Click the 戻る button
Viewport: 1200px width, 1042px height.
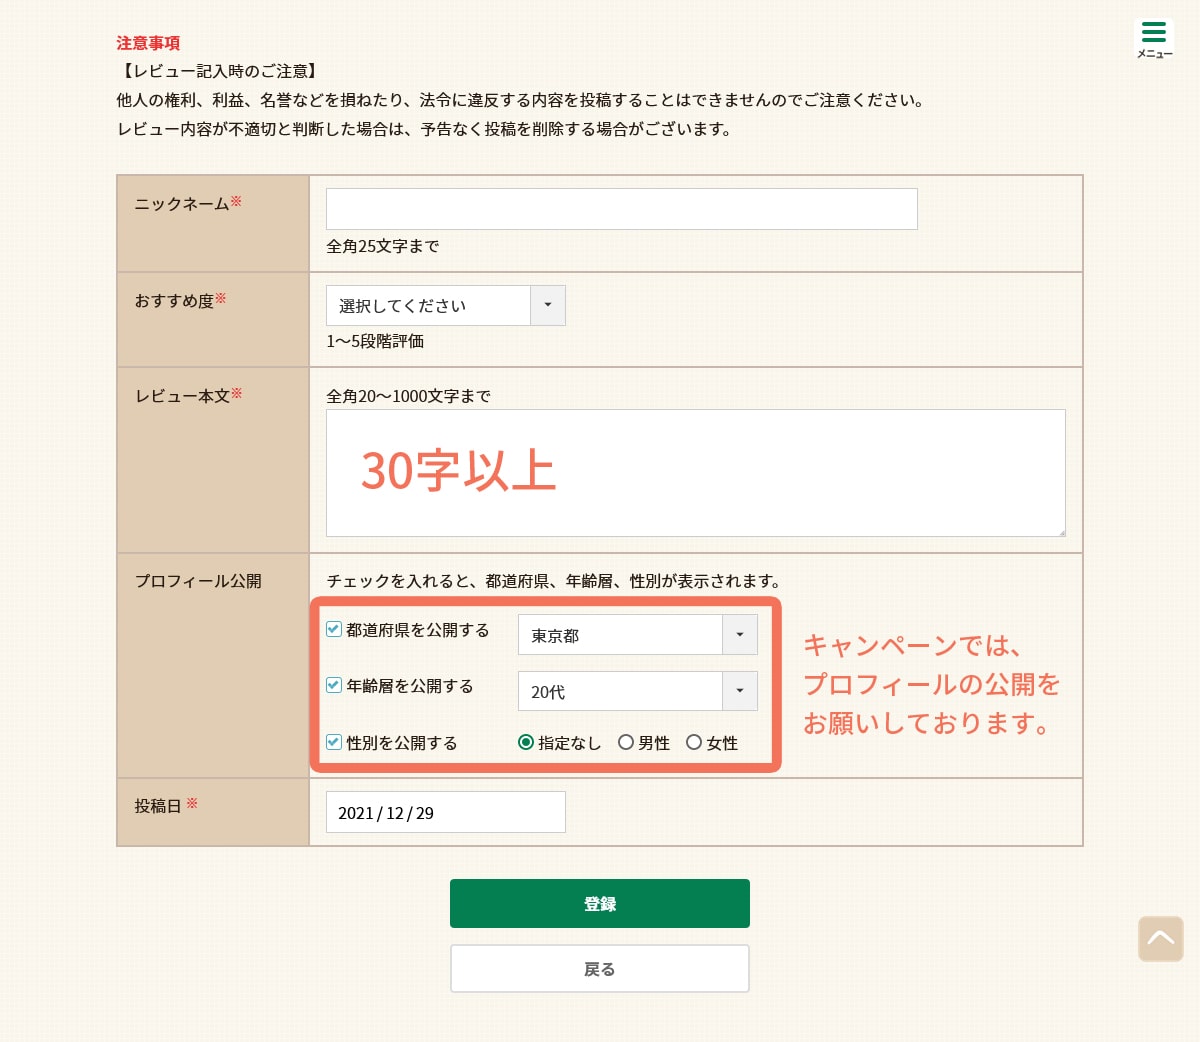[x=599, y=968]
